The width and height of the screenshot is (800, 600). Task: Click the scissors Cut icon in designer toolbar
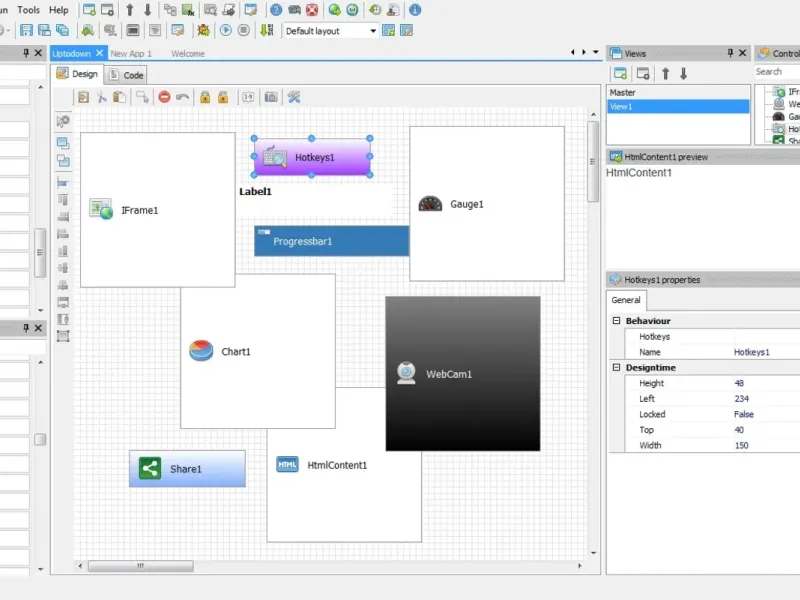[102, 97]
